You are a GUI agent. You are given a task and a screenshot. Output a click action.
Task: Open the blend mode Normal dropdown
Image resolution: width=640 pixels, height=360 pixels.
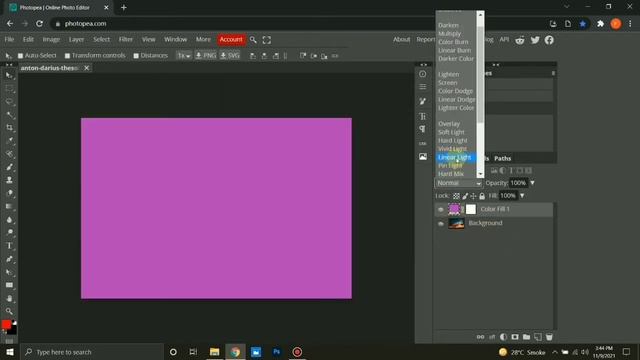point(459,183)
